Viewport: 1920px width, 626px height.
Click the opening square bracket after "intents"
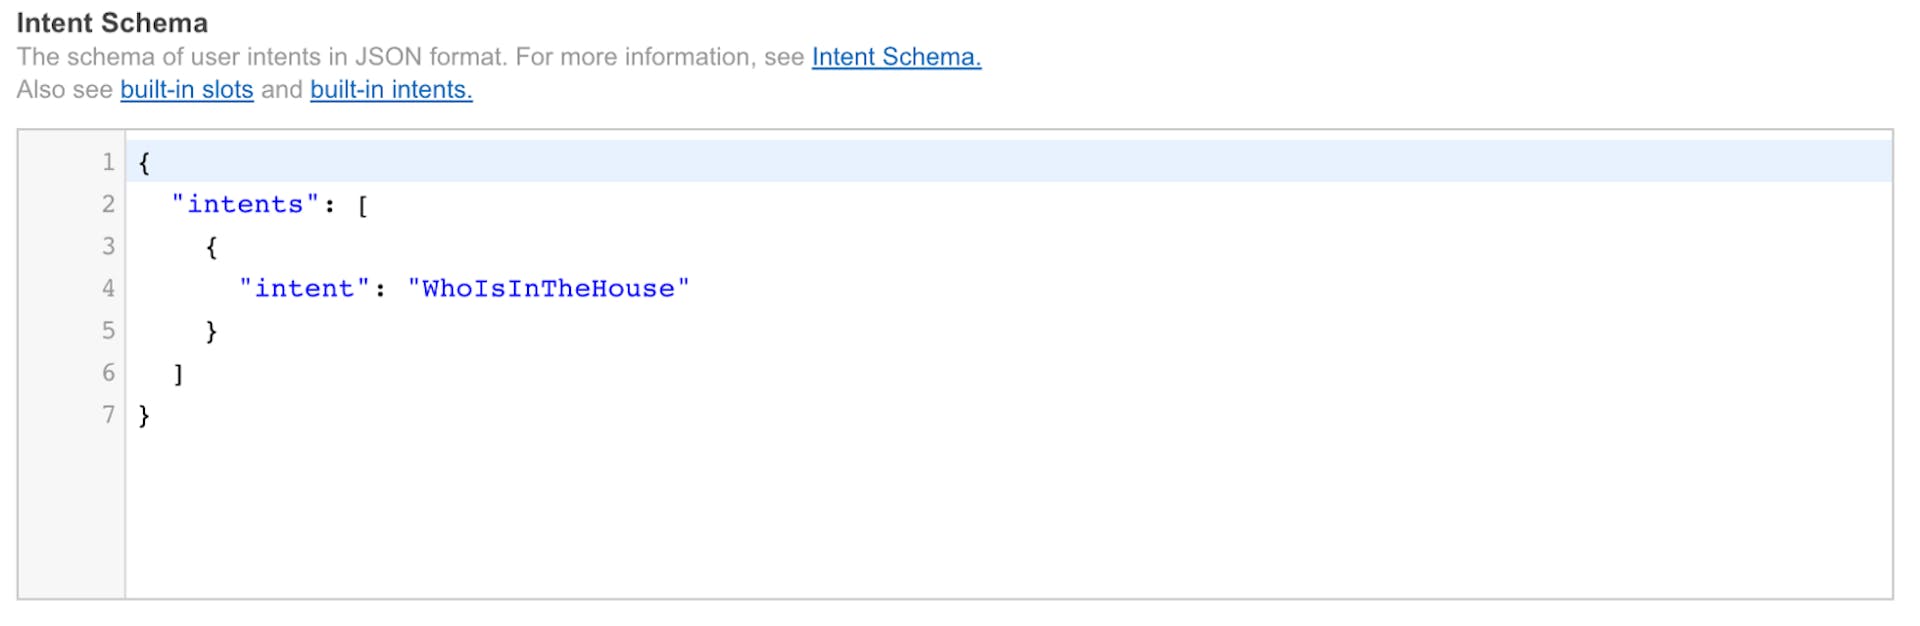(363, 206)
